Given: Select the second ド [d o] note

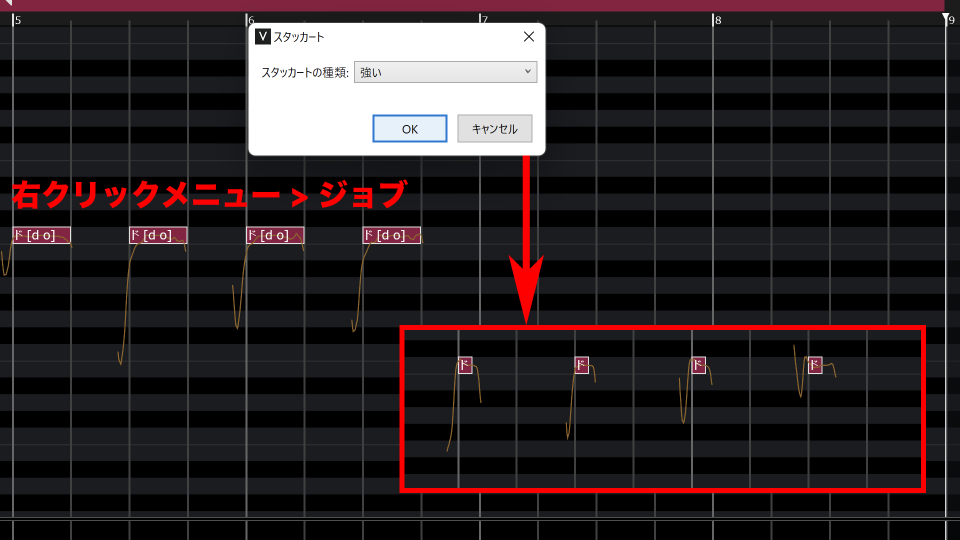Looking at the screenshot, I should click(x=157, y=236).
